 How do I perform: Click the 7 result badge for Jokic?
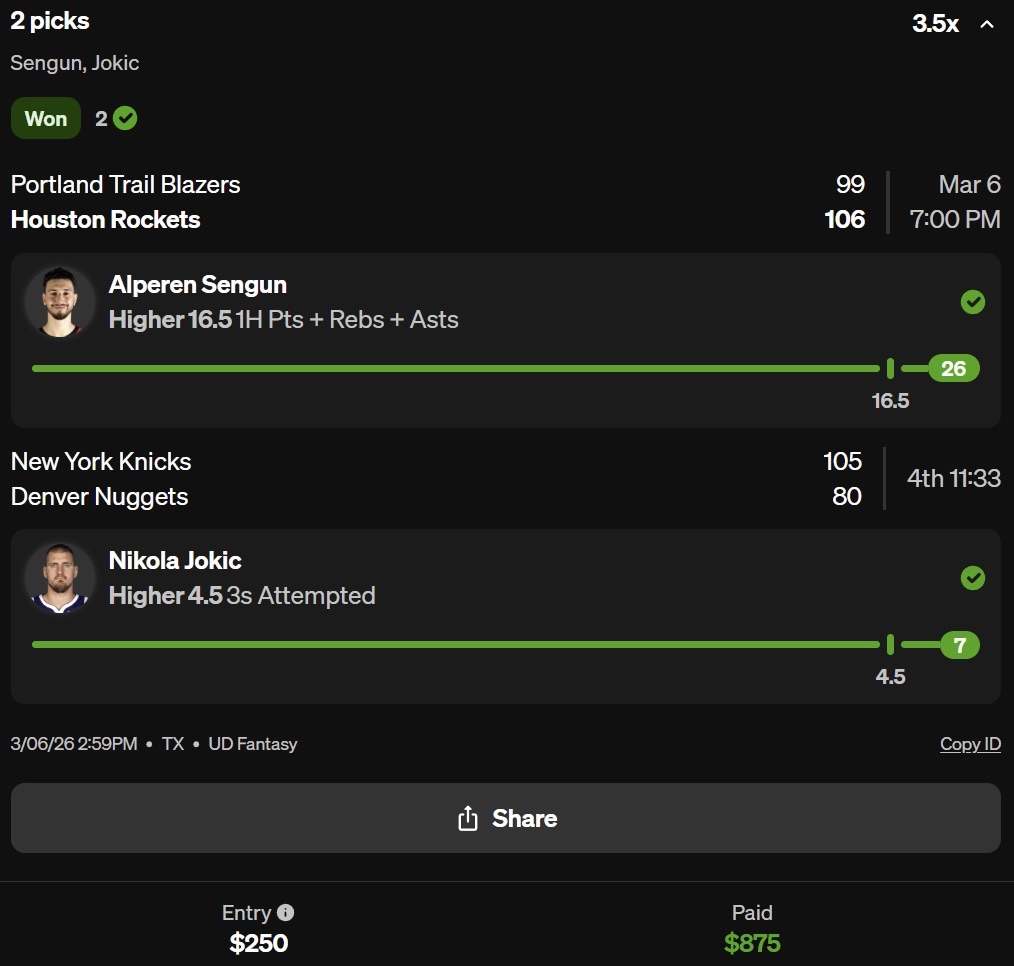tap(959, 645)
